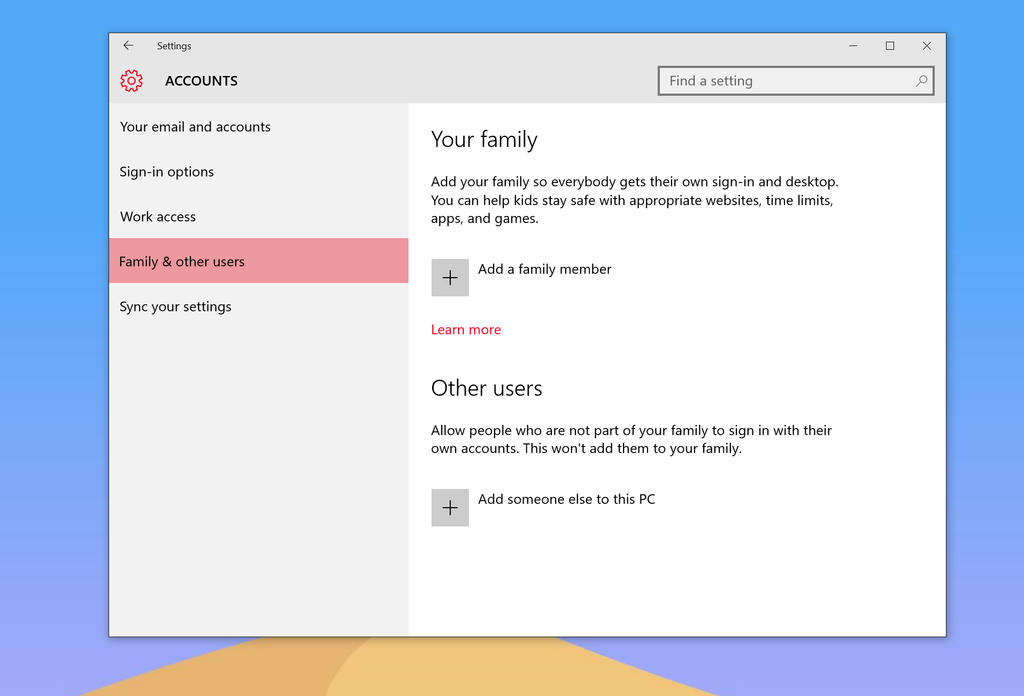Click the Accounts settings gear icon

coord(131,81)
